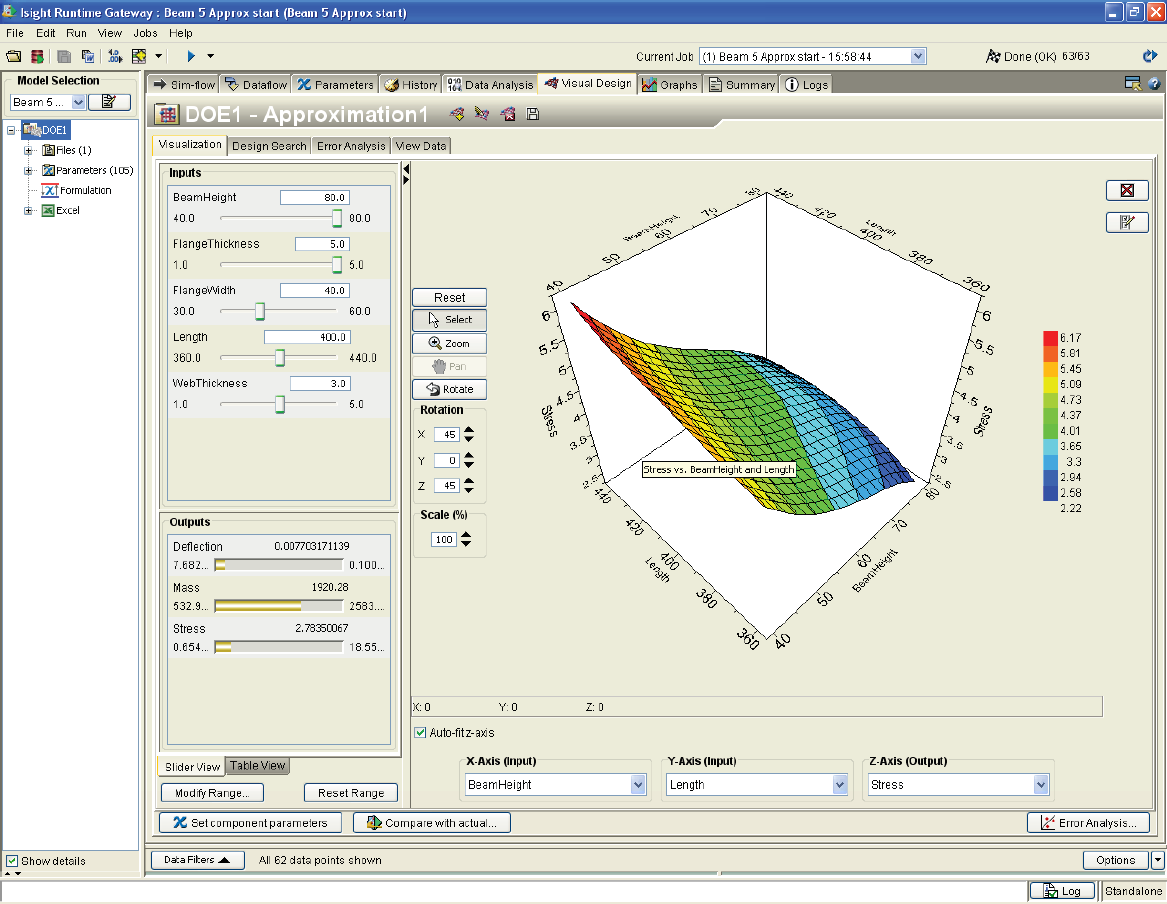The width and height of the screenshot is (1167, 904).
Task: Click the red X button above the graph
Action: (1127, 191)
